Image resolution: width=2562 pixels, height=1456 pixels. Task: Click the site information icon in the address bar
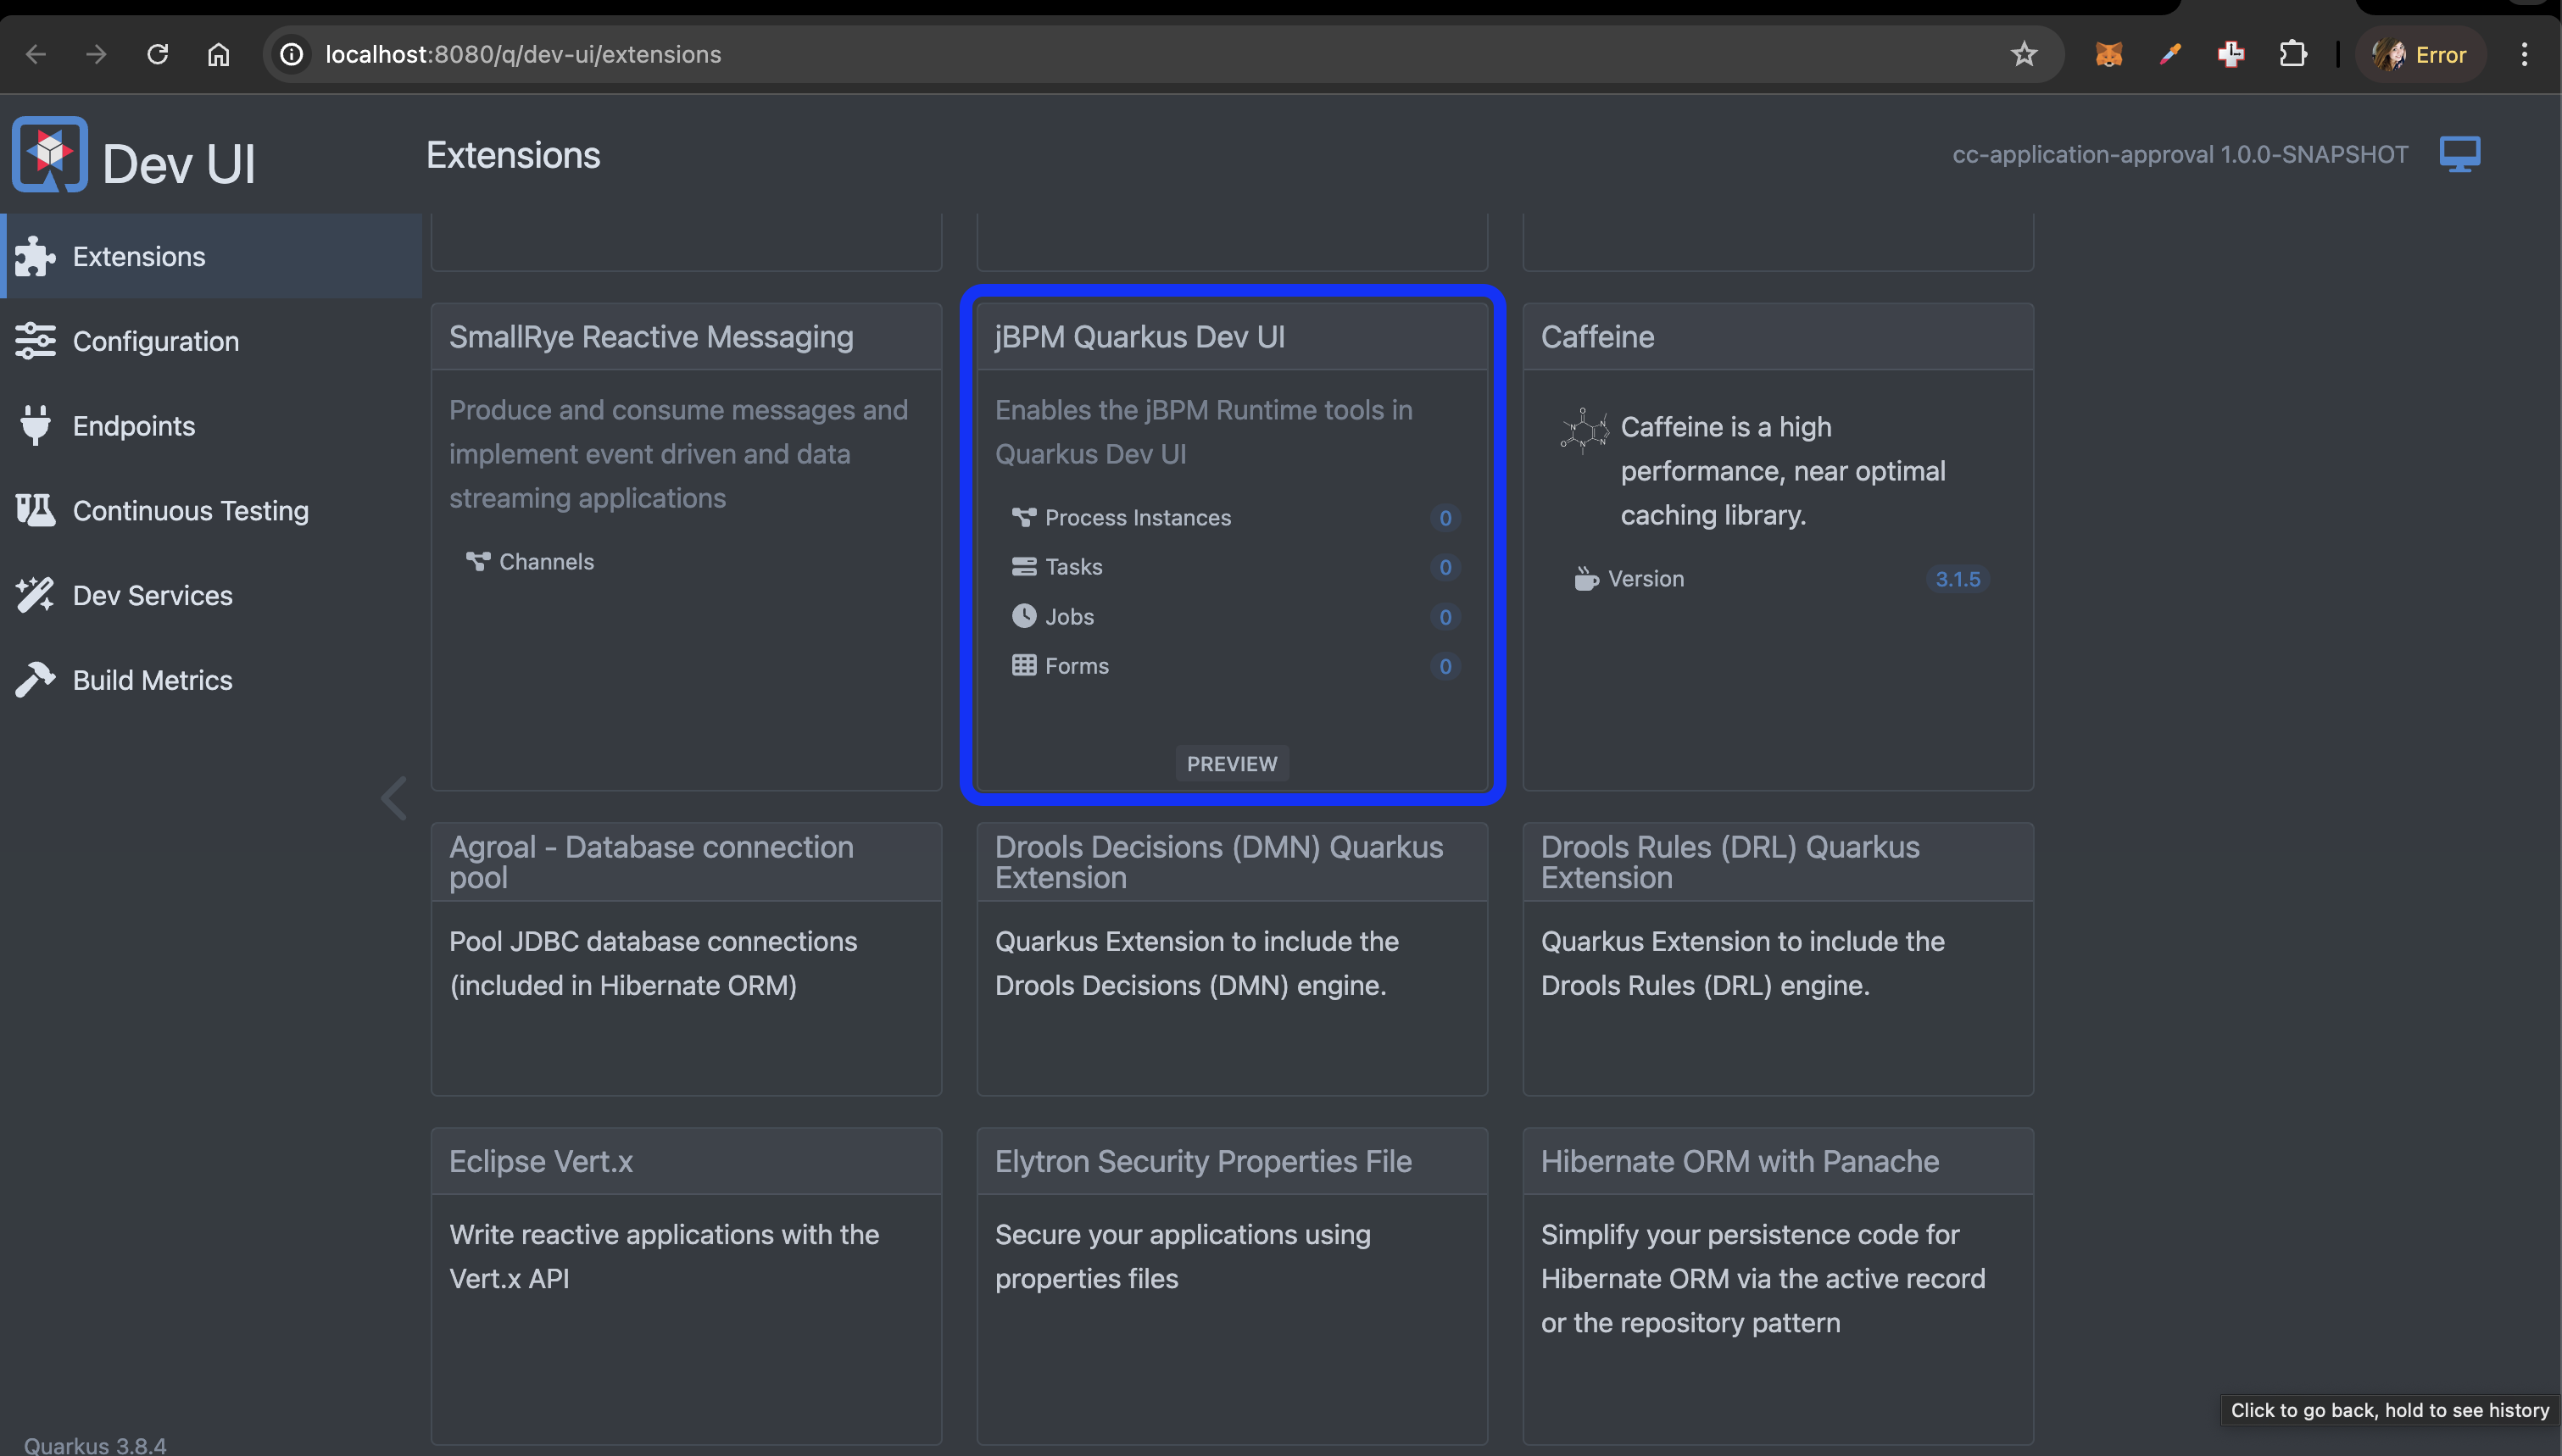click(291, 54)
